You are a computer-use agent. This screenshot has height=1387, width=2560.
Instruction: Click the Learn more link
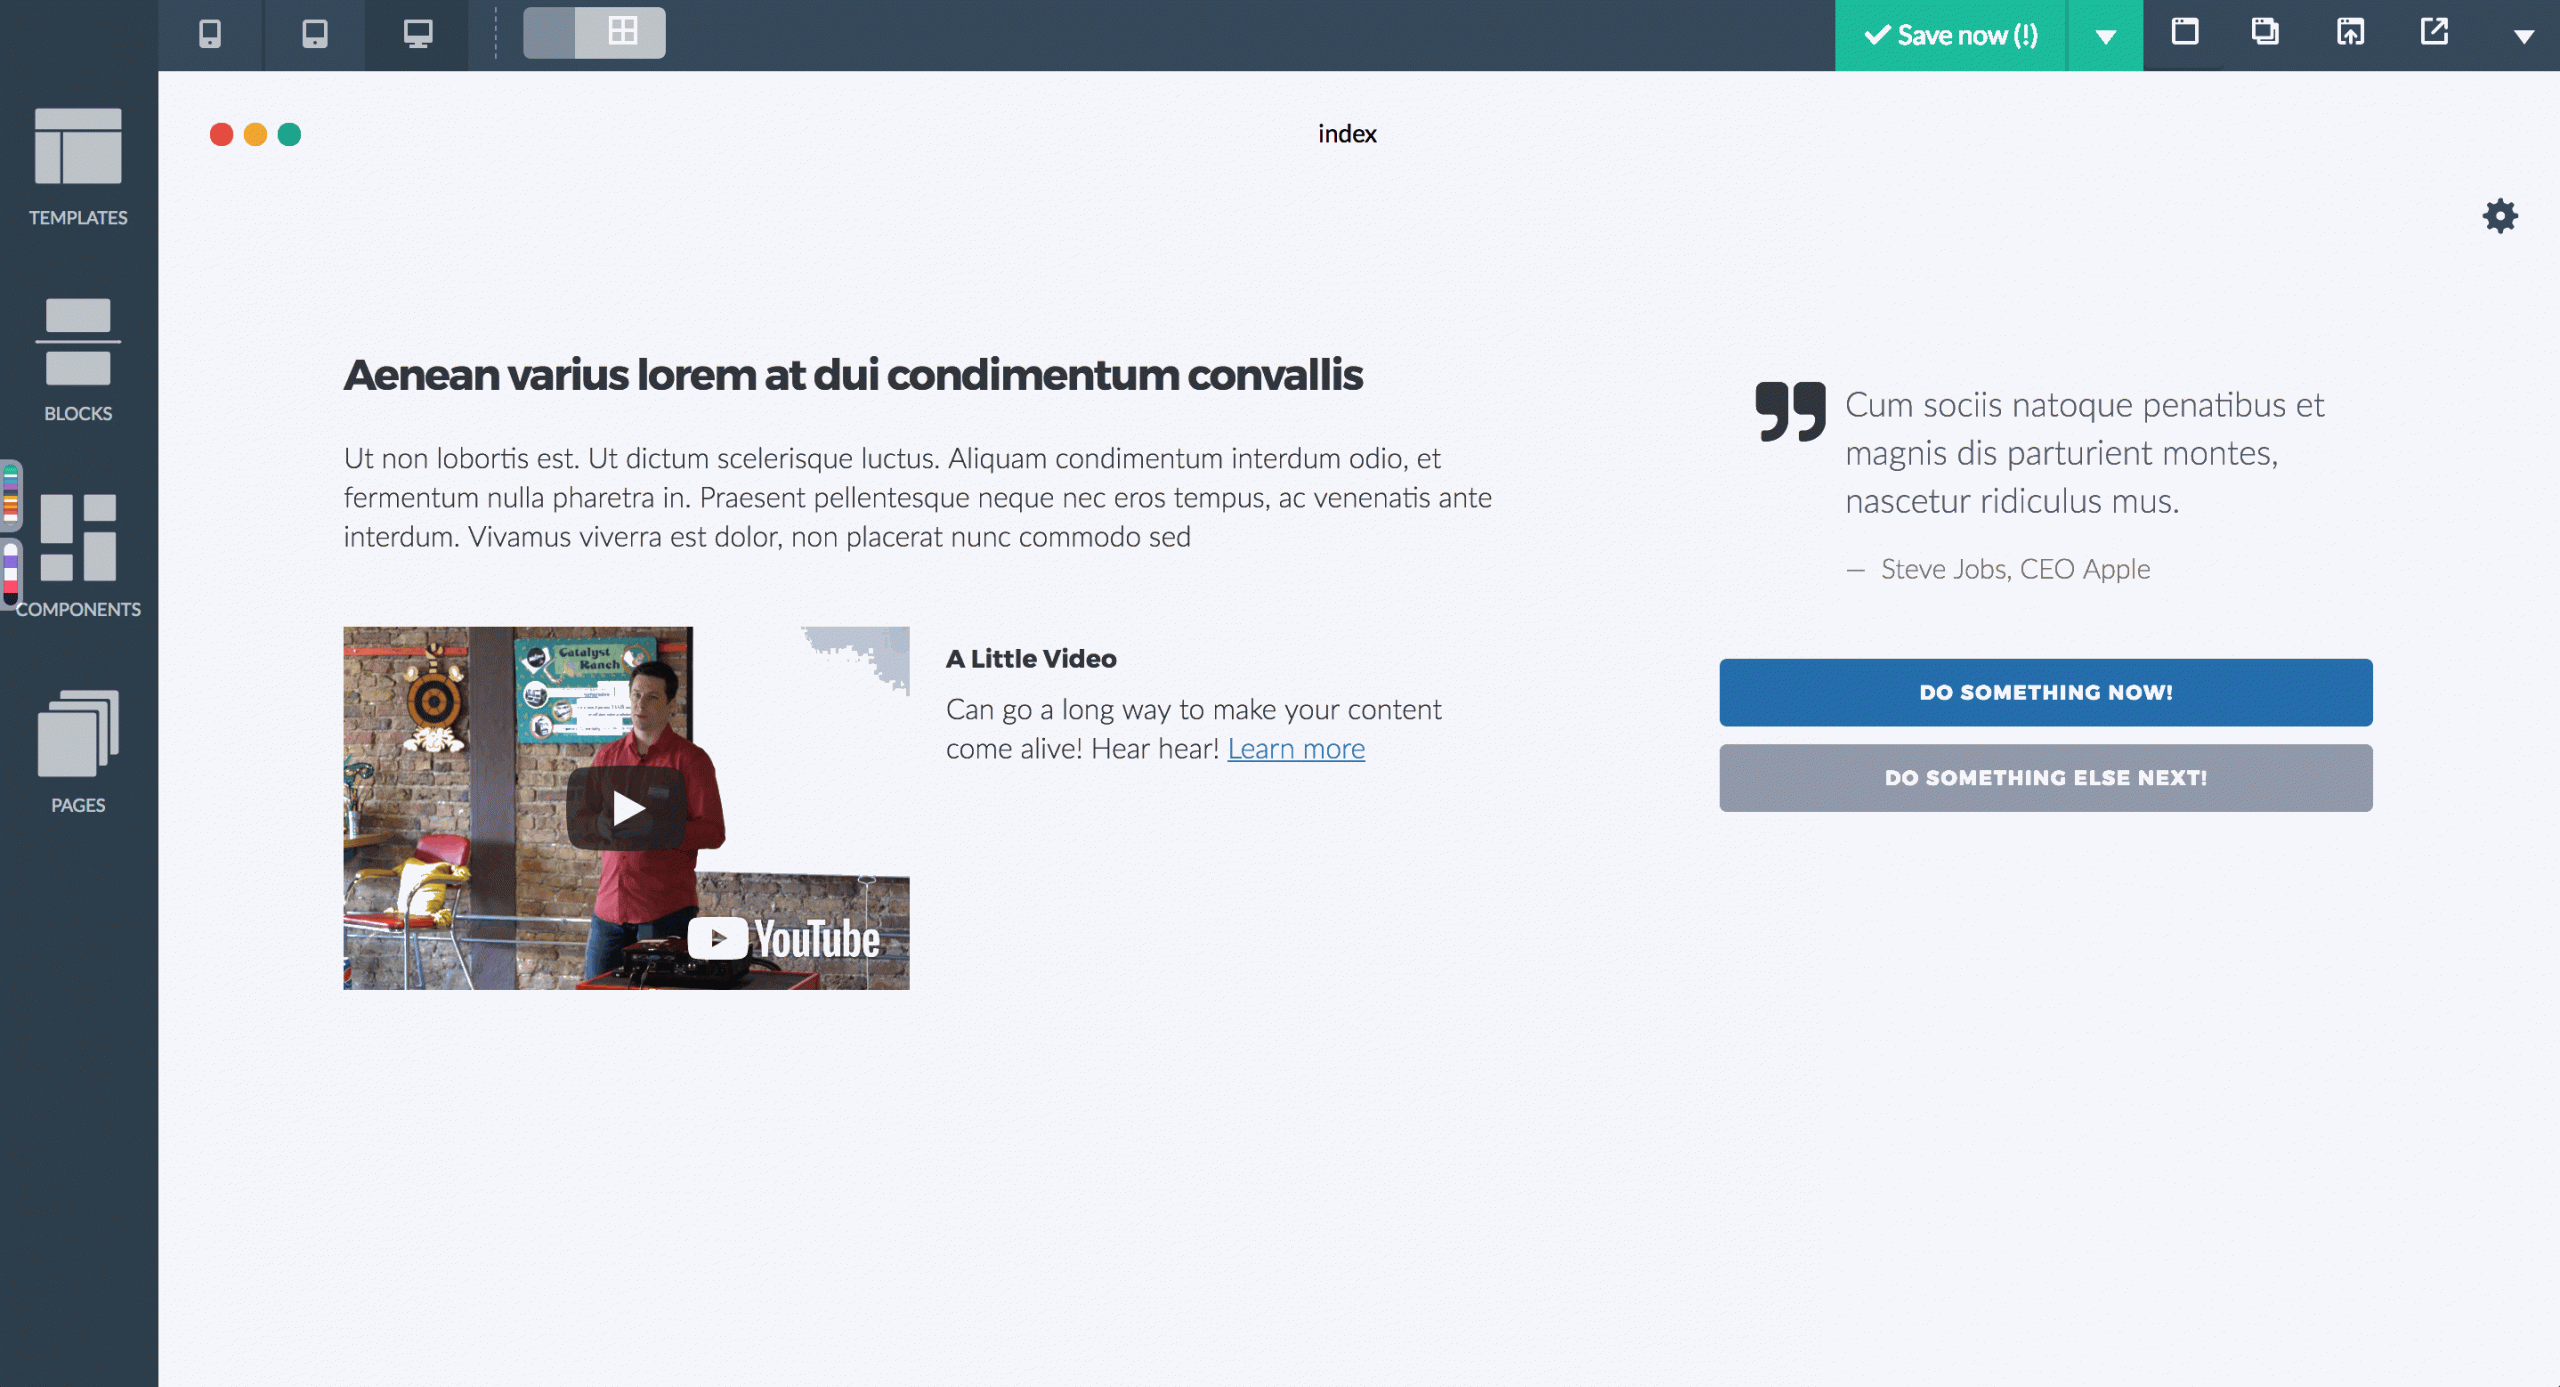coord(1295,748)
